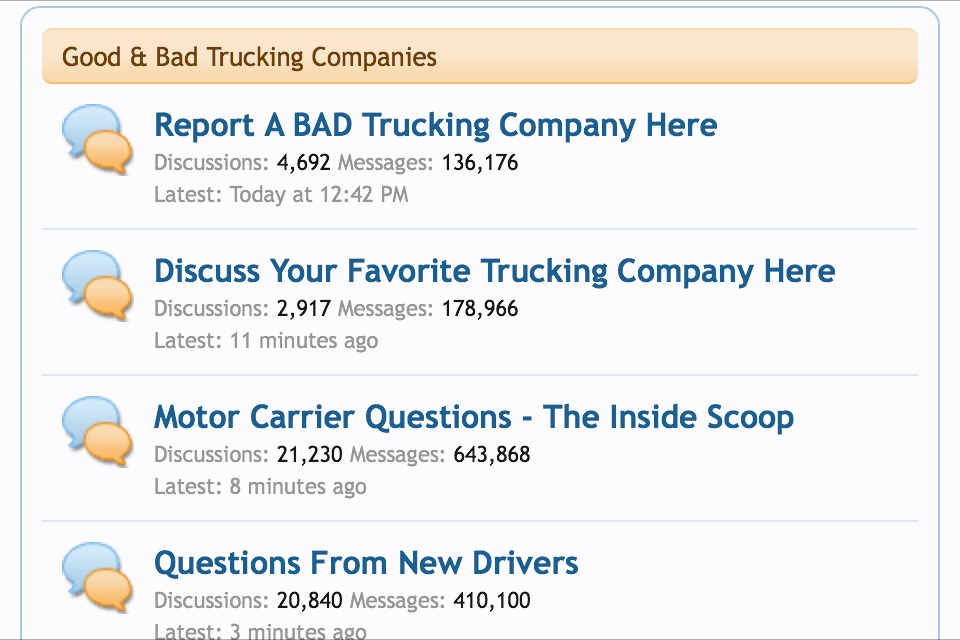The image size is (960, 640).
Task: Click the 2,917 discussions count
Action: (x=303, y=308)
